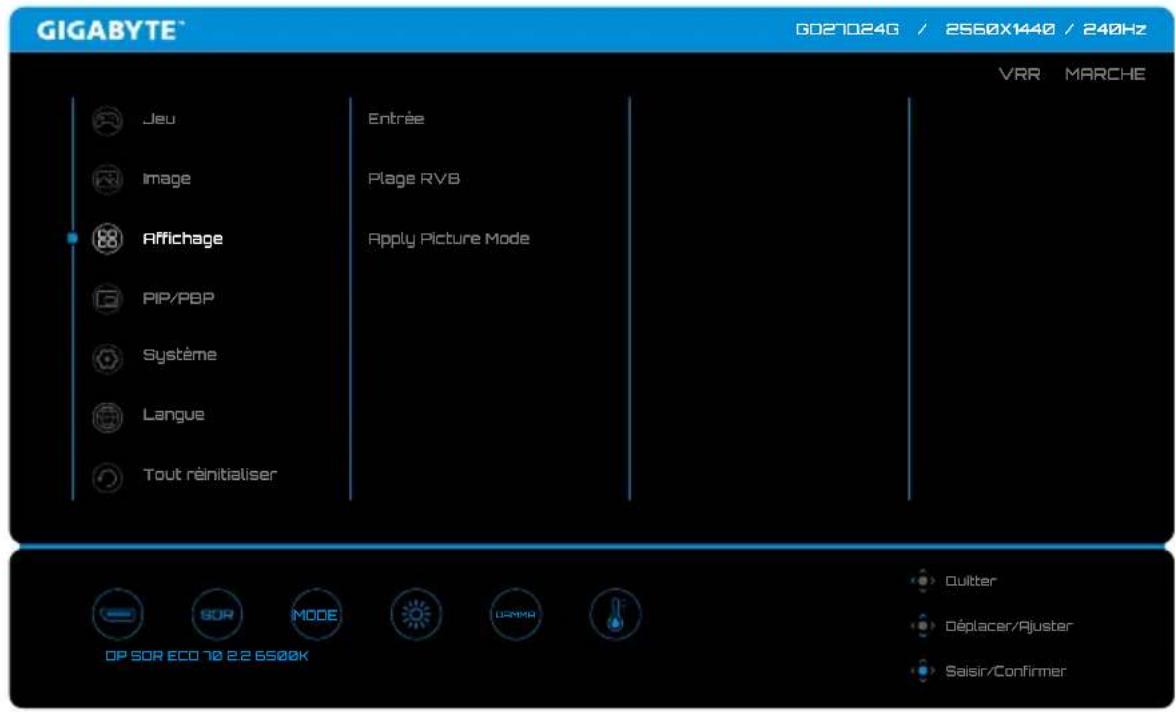Click the color temperature thermometer icon
Image resolution: width=1176 pixels, height=712 pixels.
pos(615,614)
